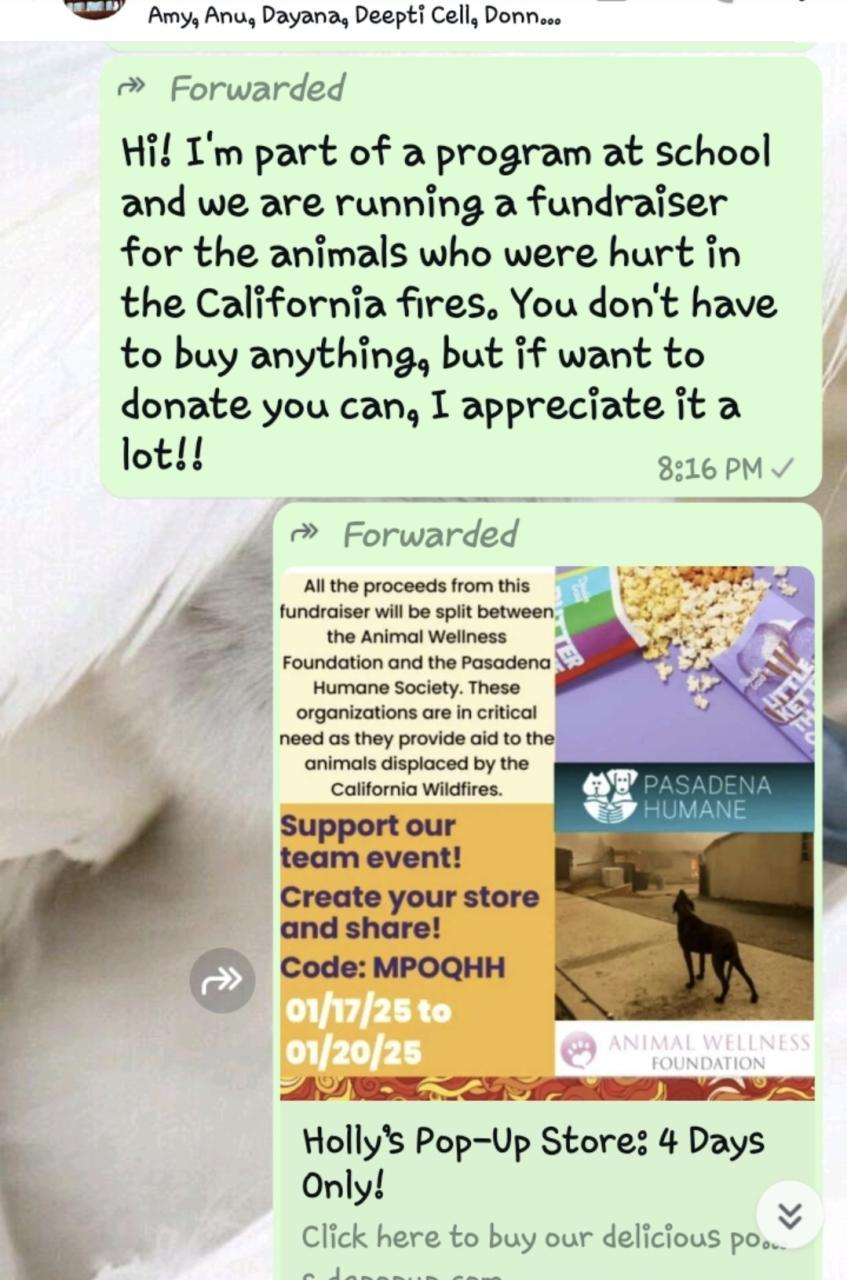Viewport: 847px width, 1280px height.
Task: Open Holly's Pop-Up Store link title
Action: coord(533,1162)
